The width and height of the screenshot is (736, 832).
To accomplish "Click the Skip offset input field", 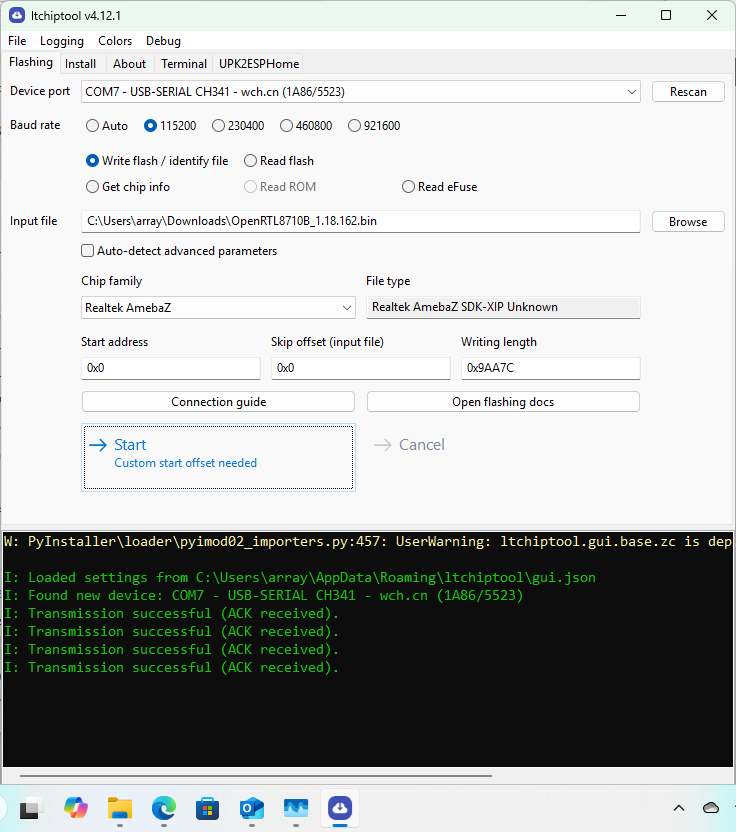I will (360, 368).
